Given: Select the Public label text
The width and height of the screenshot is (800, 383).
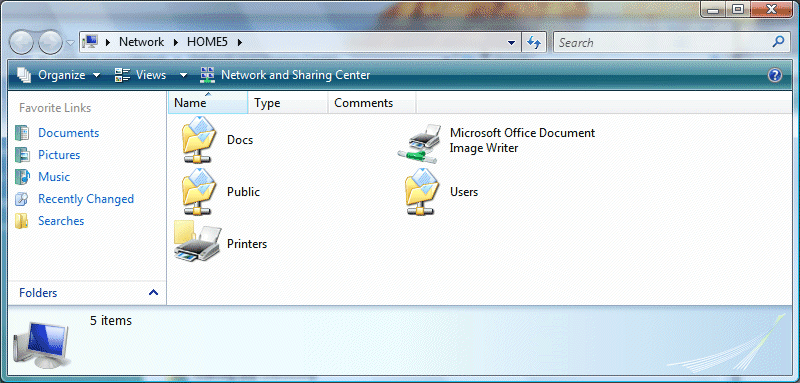Looking at the screenshot, I should coord(243,192).
